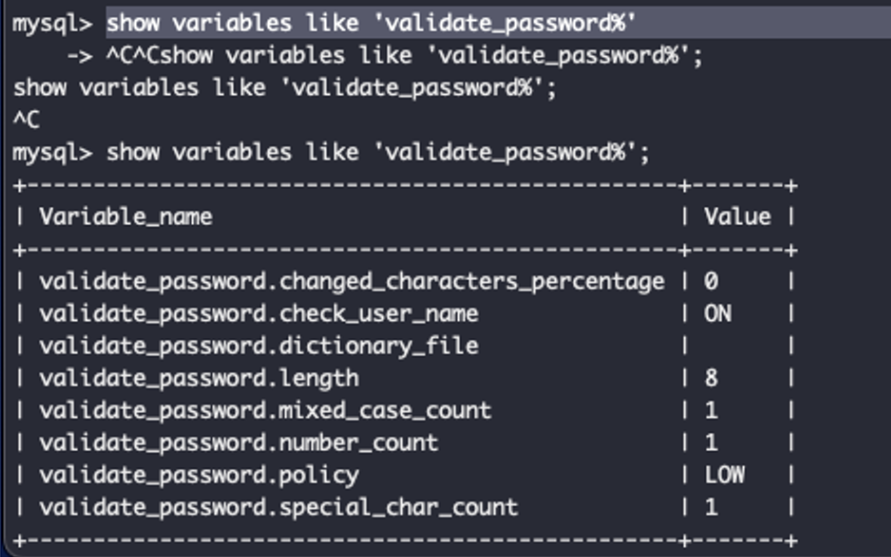Click validate_password.policy variable name

[x=199, y=475]
